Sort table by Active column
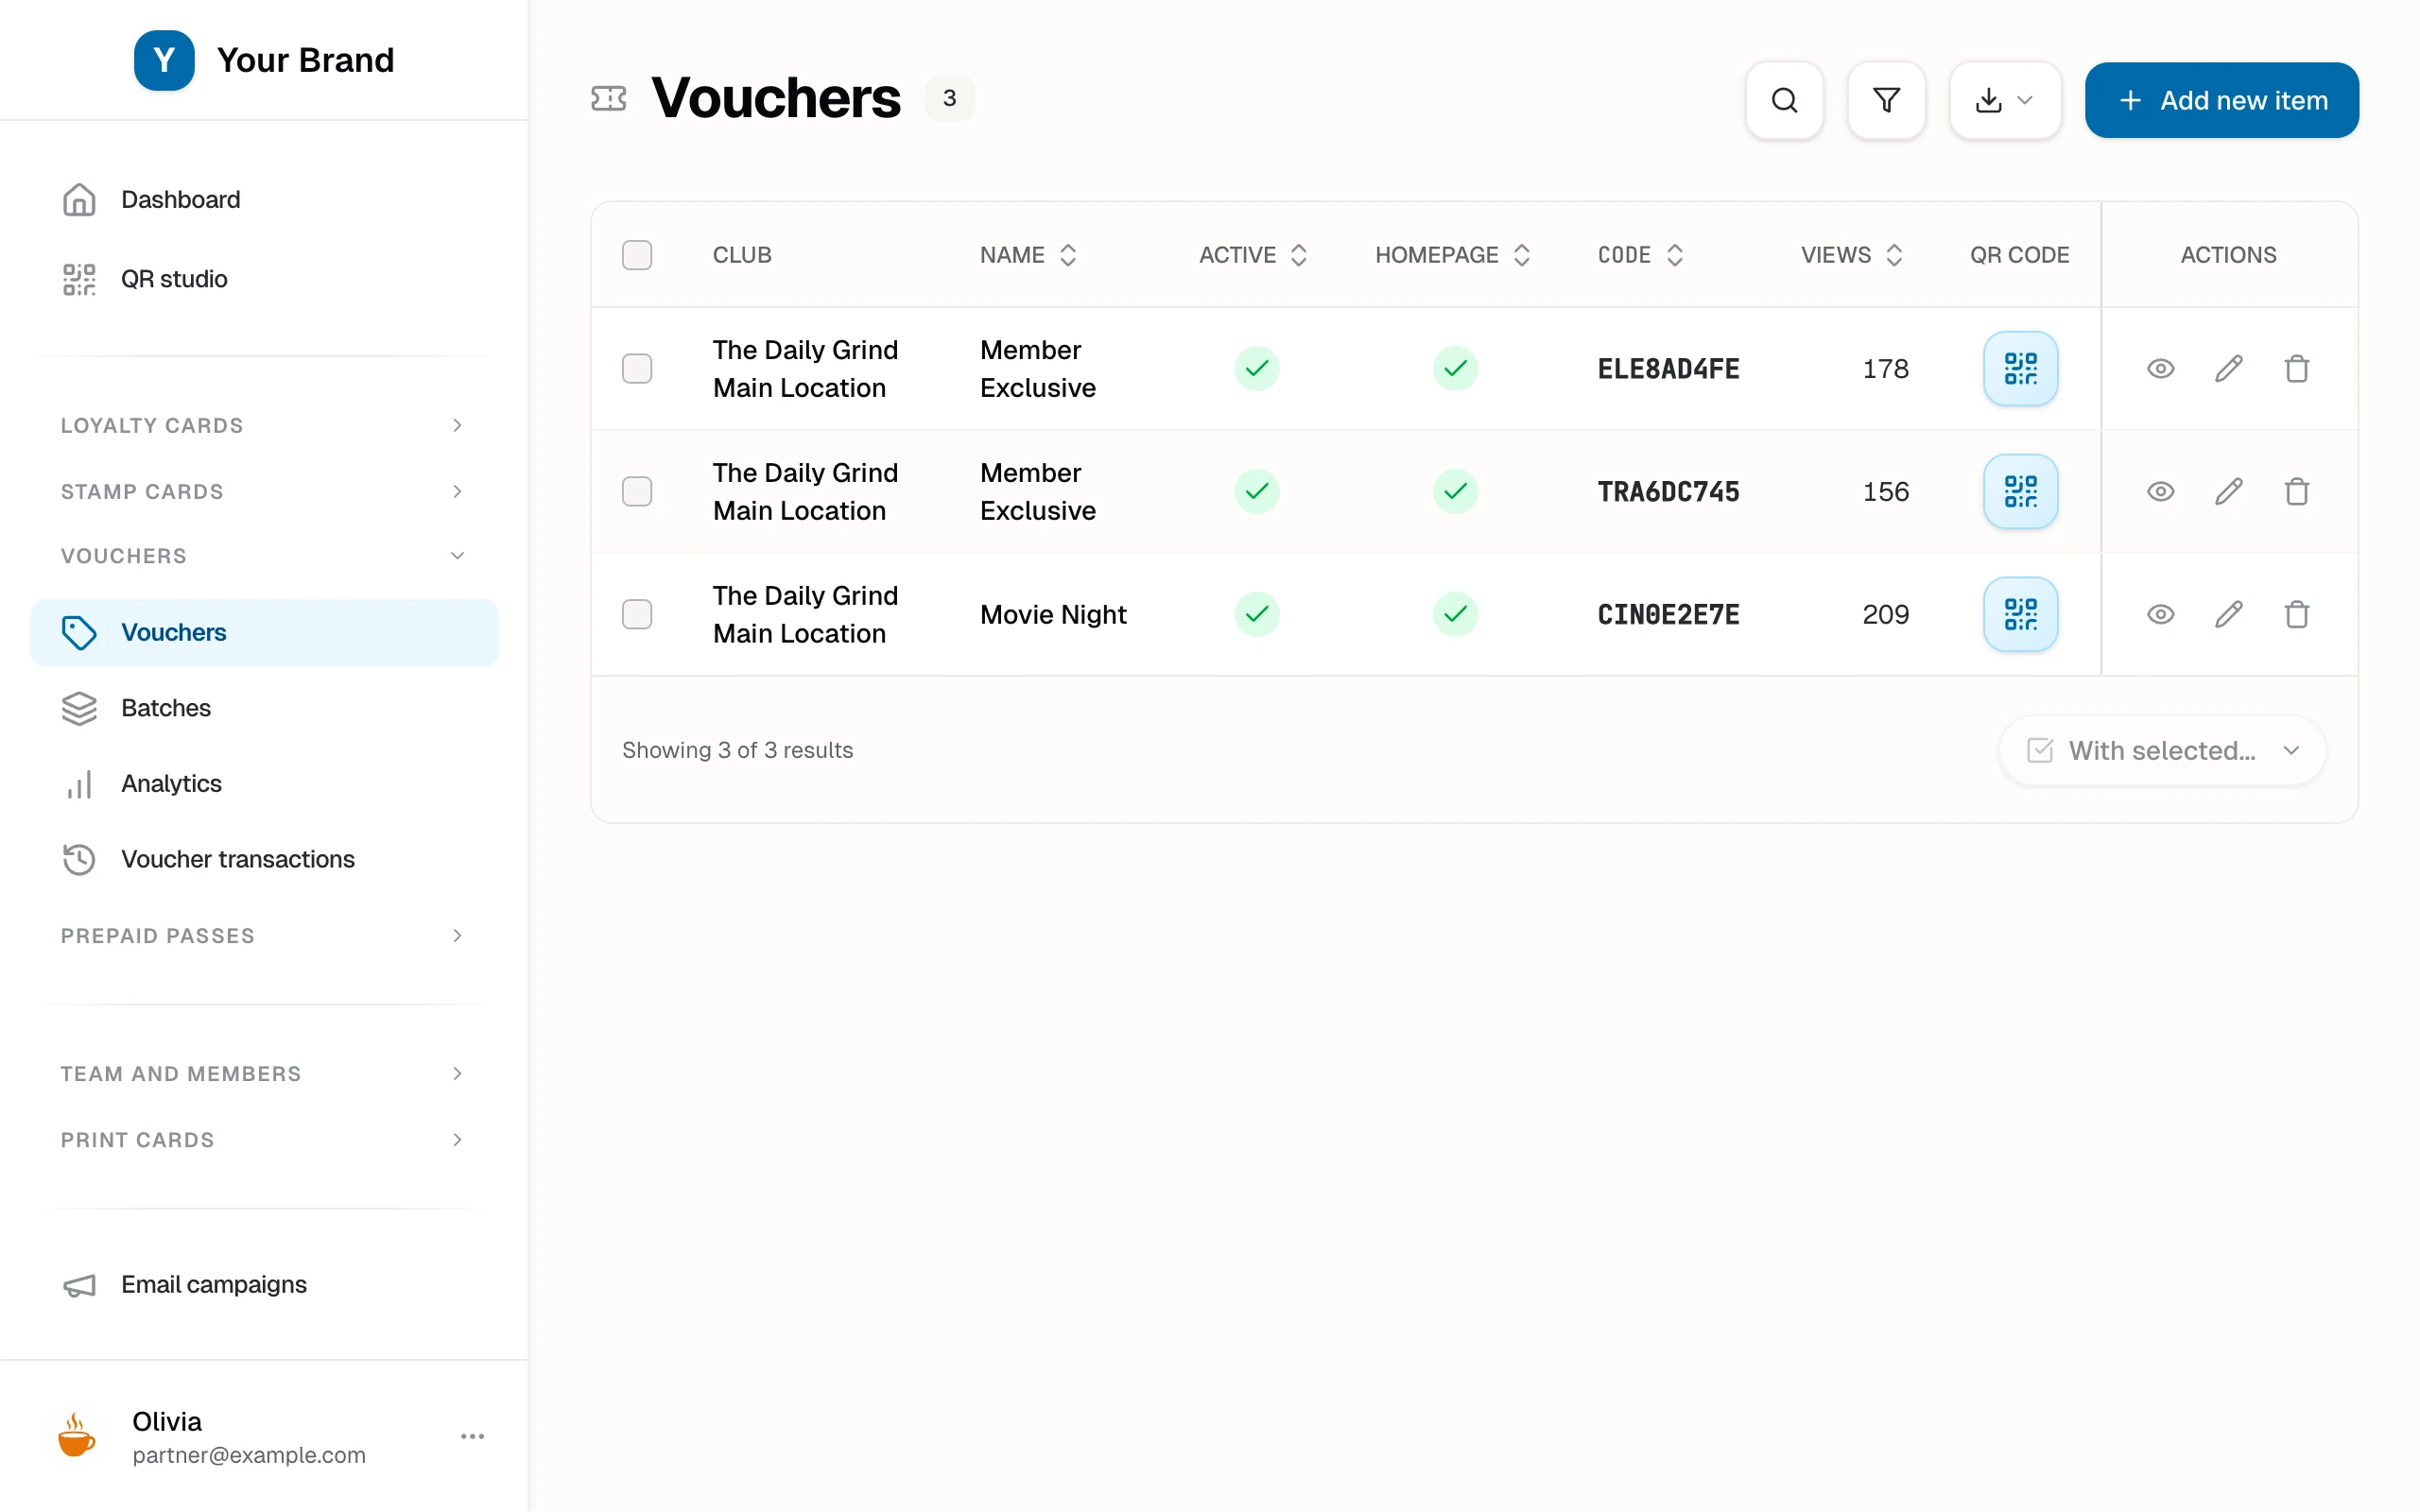The image size is (2420, 1512). [x=1253, y=255]
